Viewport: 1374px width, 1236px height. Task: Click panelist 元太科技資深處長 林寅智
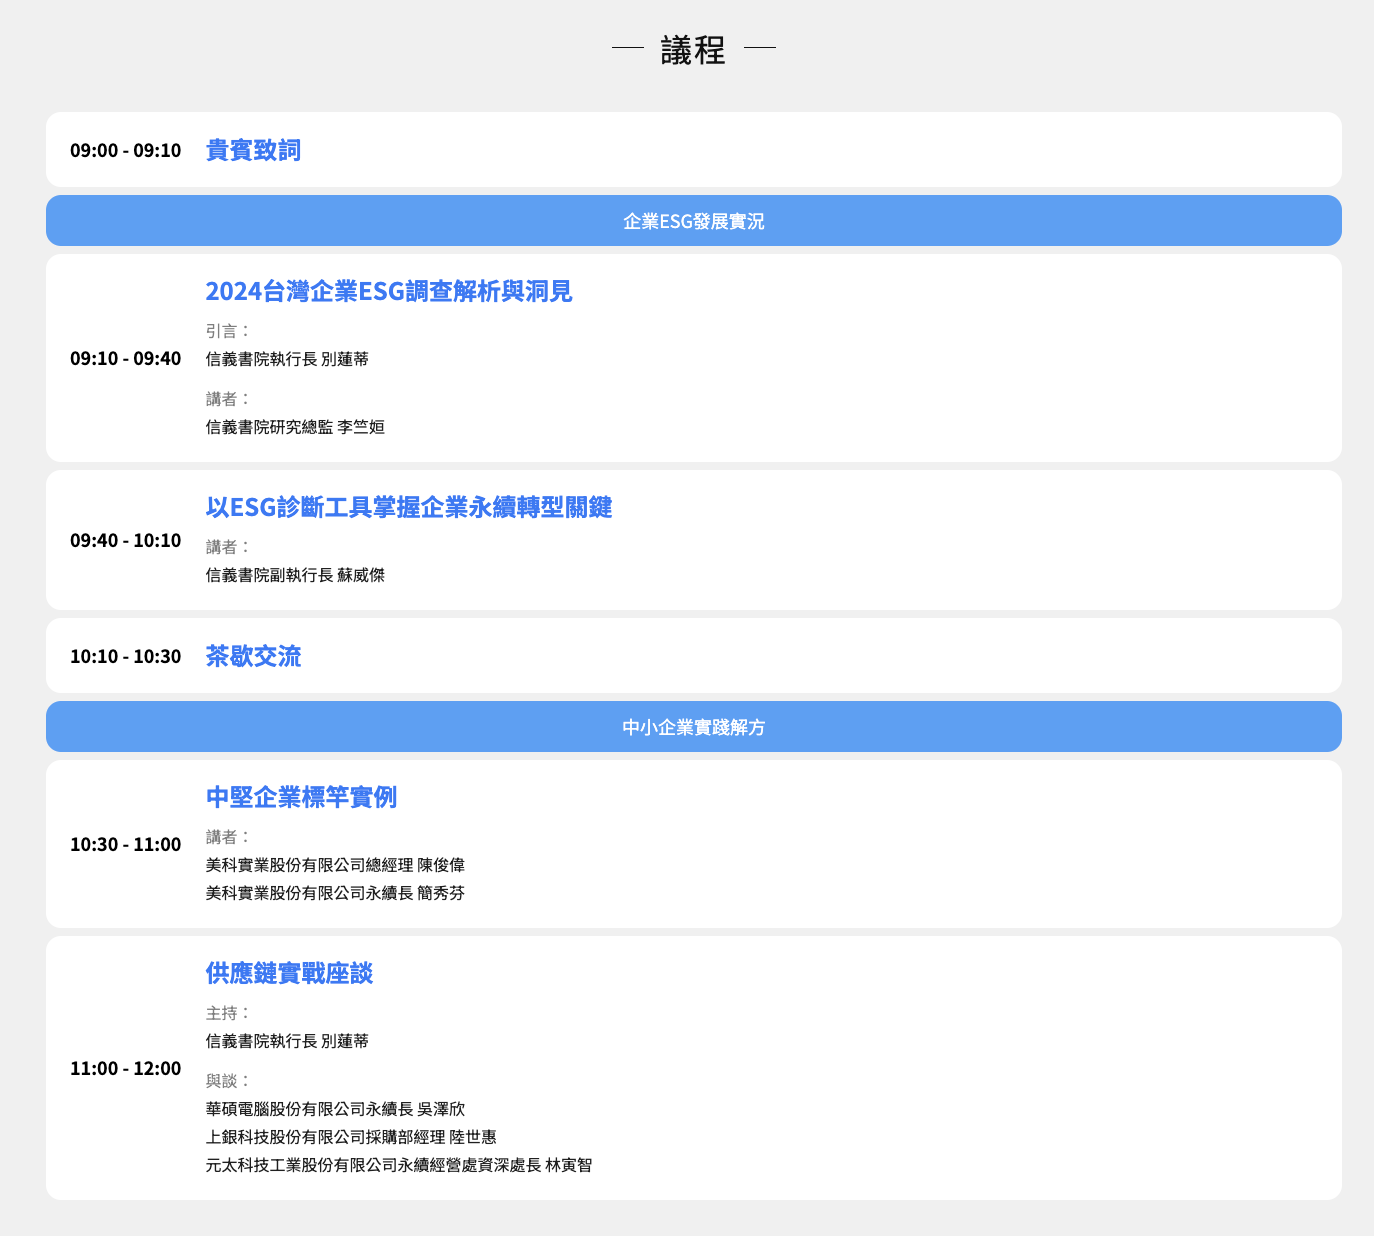399,1165
